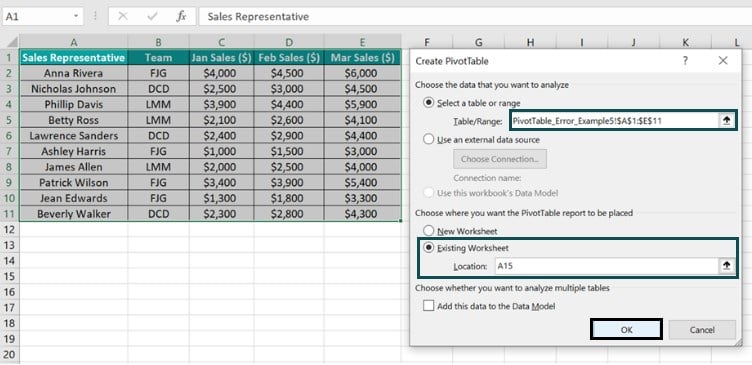Click the $1,500 Feb Sales cell
The width and height of the screenshot is (752, 365).
pyautogui.click(x=289, y=151)
